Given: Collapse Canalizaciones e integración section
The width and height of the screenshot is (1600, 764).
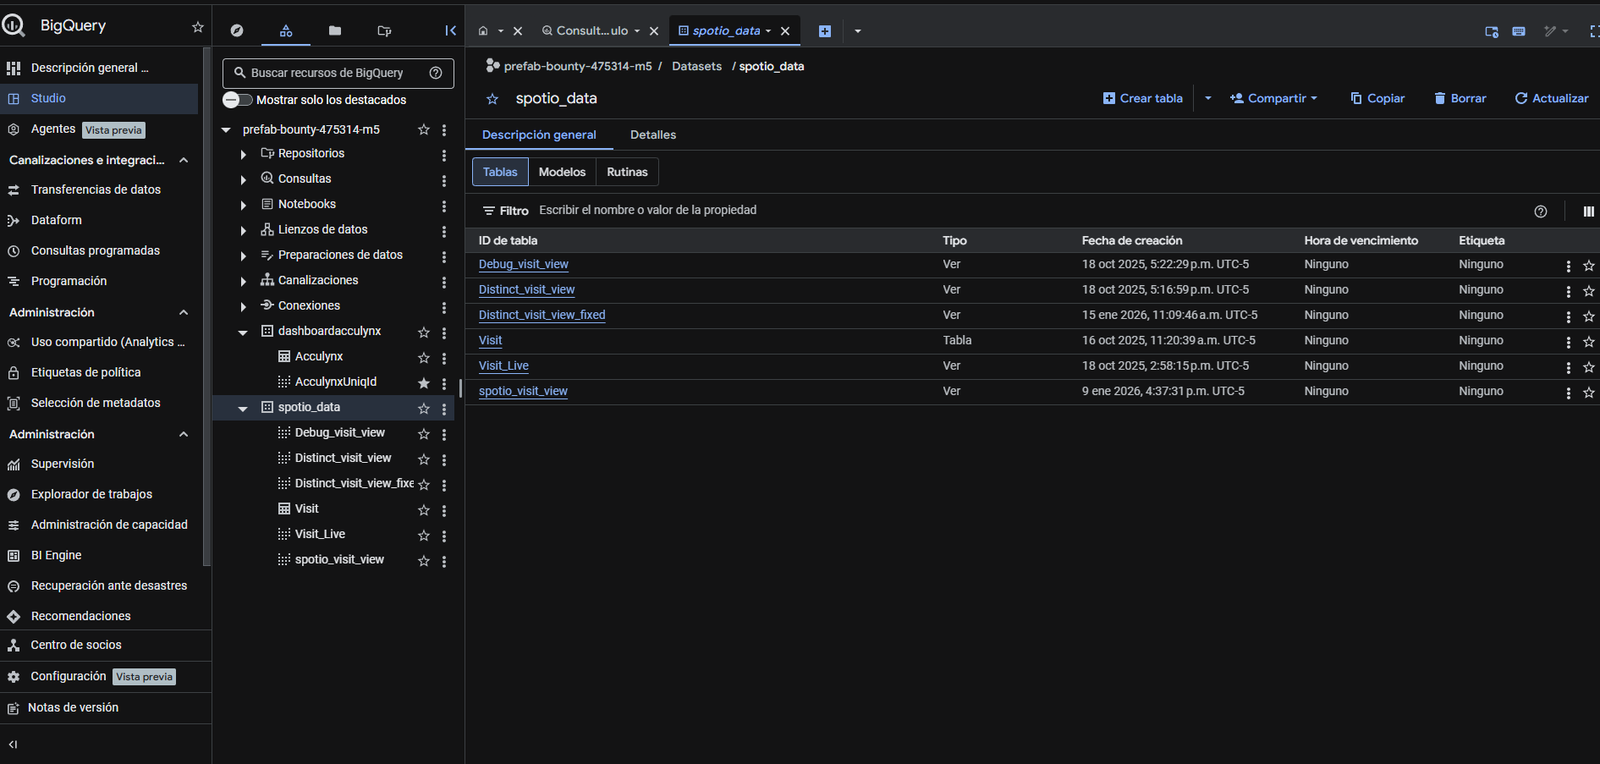Looking at the screenshot, I should [184, 160].
